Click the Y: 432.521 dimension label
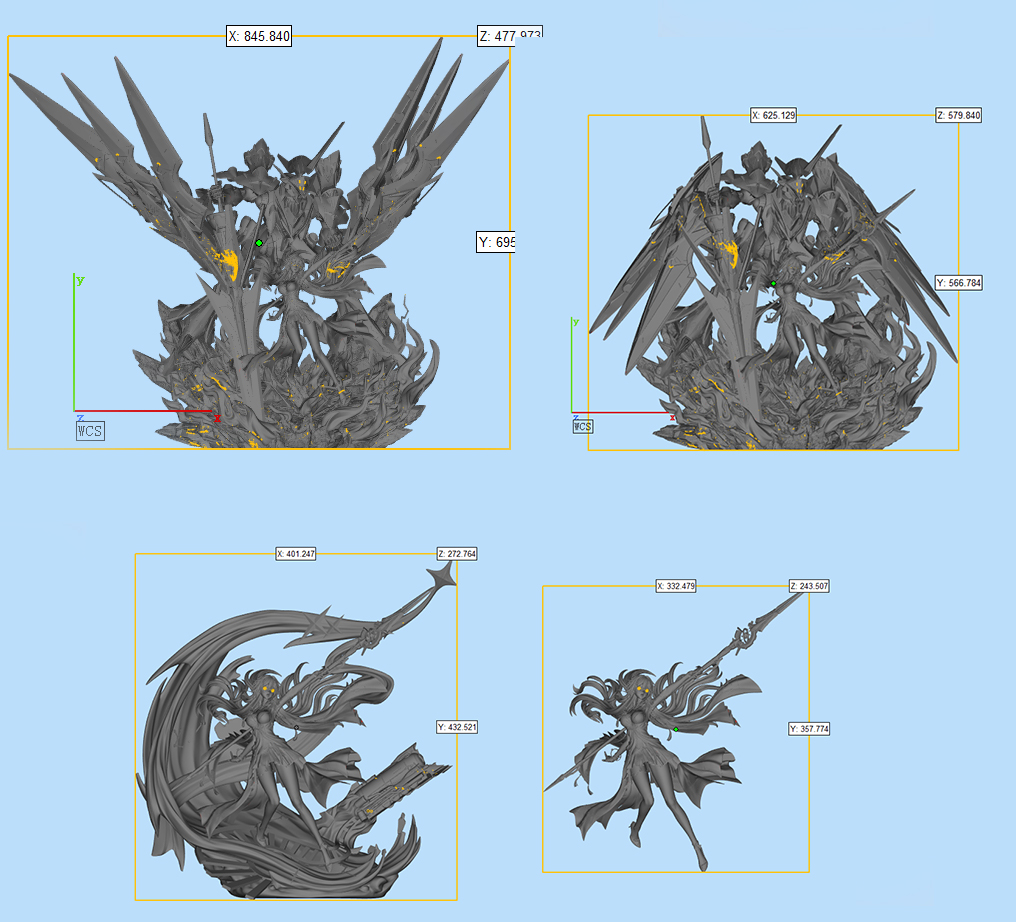The height and width of the screenshot is (922, 1016). (457, 727)
